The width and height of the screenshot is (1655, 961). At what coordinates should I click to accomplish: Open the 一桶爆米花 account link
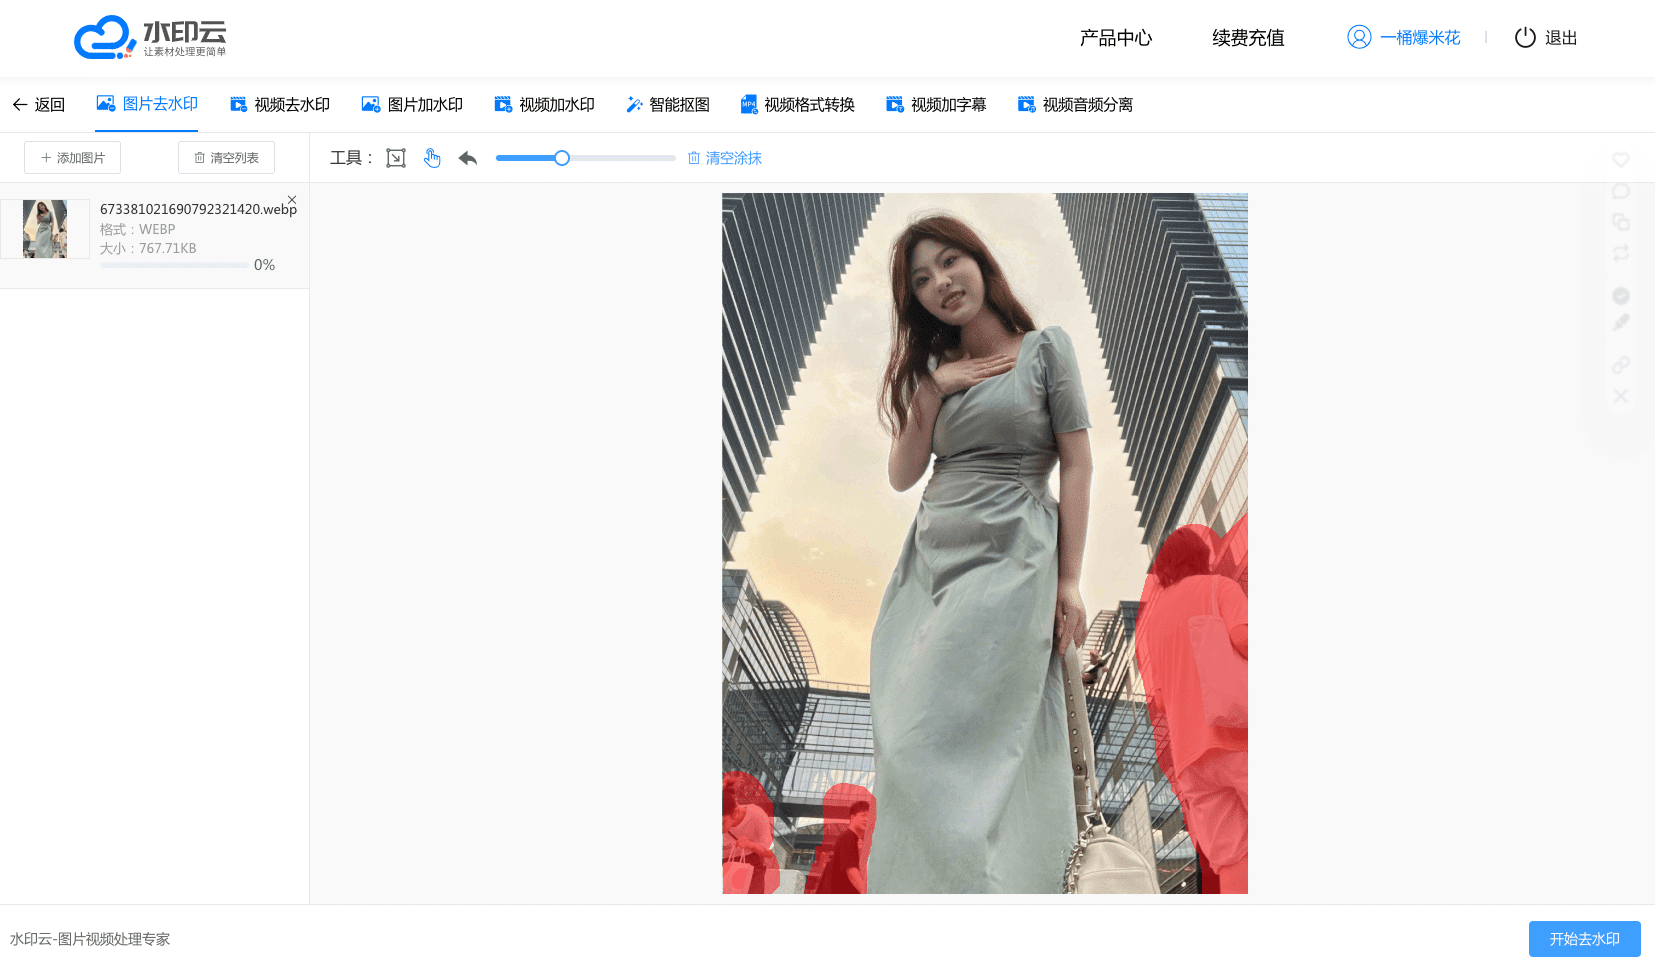click(1420, 38)
